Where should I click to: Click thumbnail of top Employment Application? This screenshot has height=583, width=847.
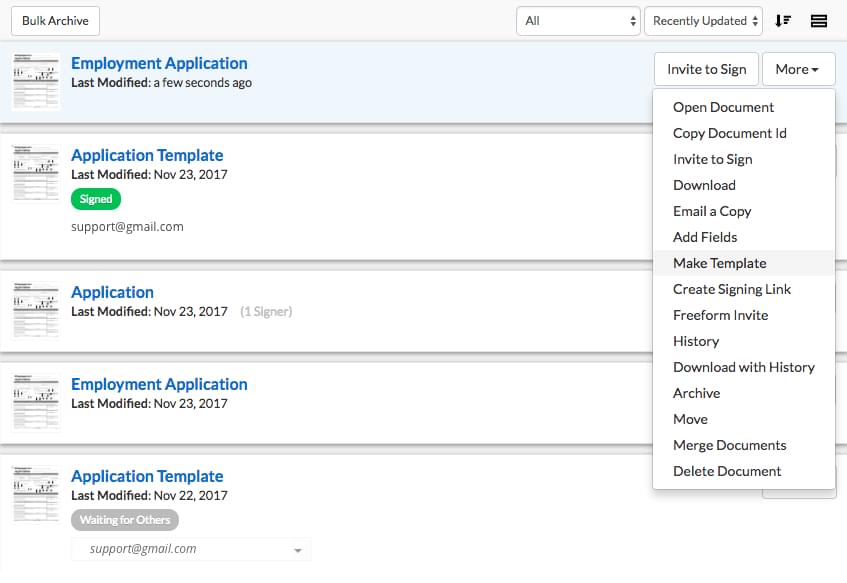point(36,81)
